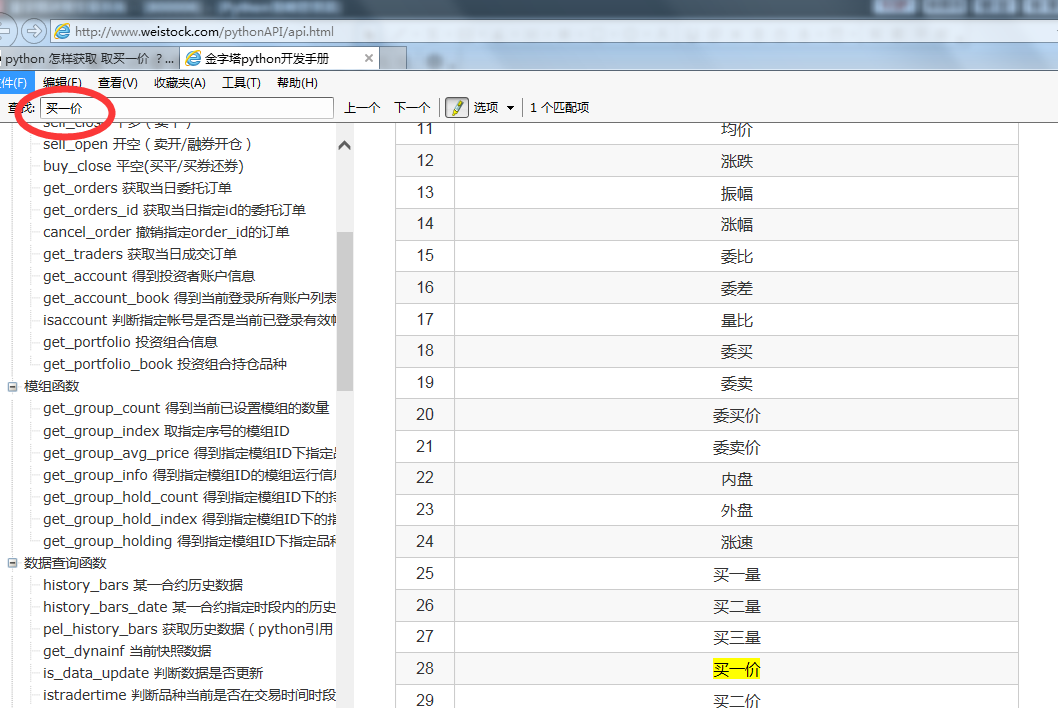Open buy_close 平空 link in sidebar
1058x708 pixels.
pos(143,166)
